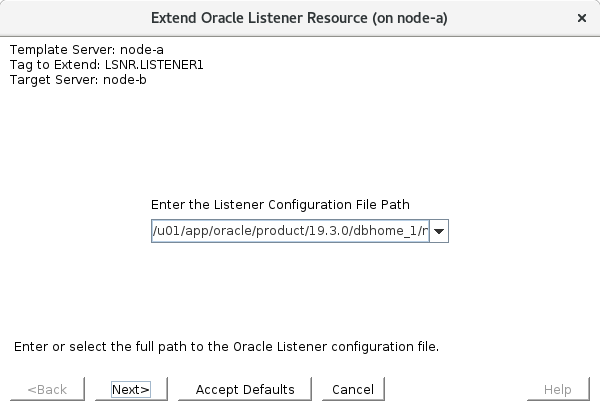The image size is (600, 411).
Task: Go to previous step with <Back
Action: (x=47, y=389)
